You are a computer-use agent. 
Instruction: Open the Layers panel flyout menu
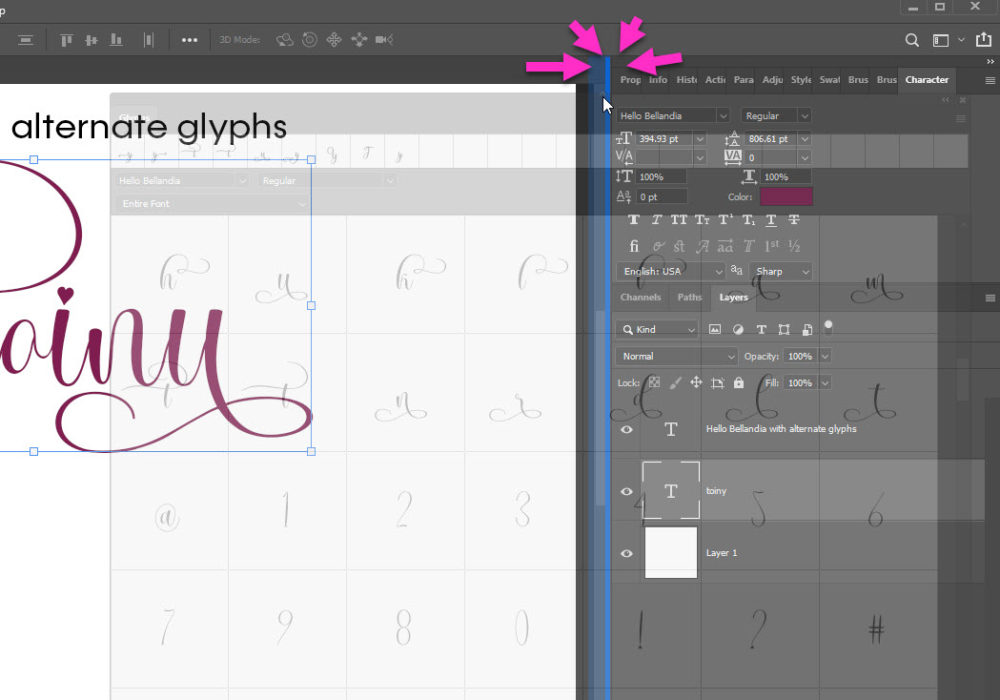990,298
